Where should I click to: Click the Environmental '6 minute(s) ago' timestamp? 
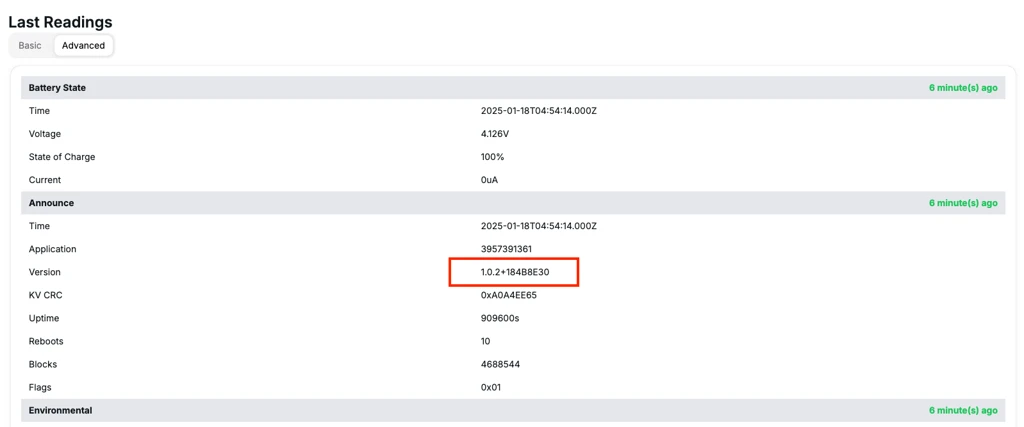point(962,410)
